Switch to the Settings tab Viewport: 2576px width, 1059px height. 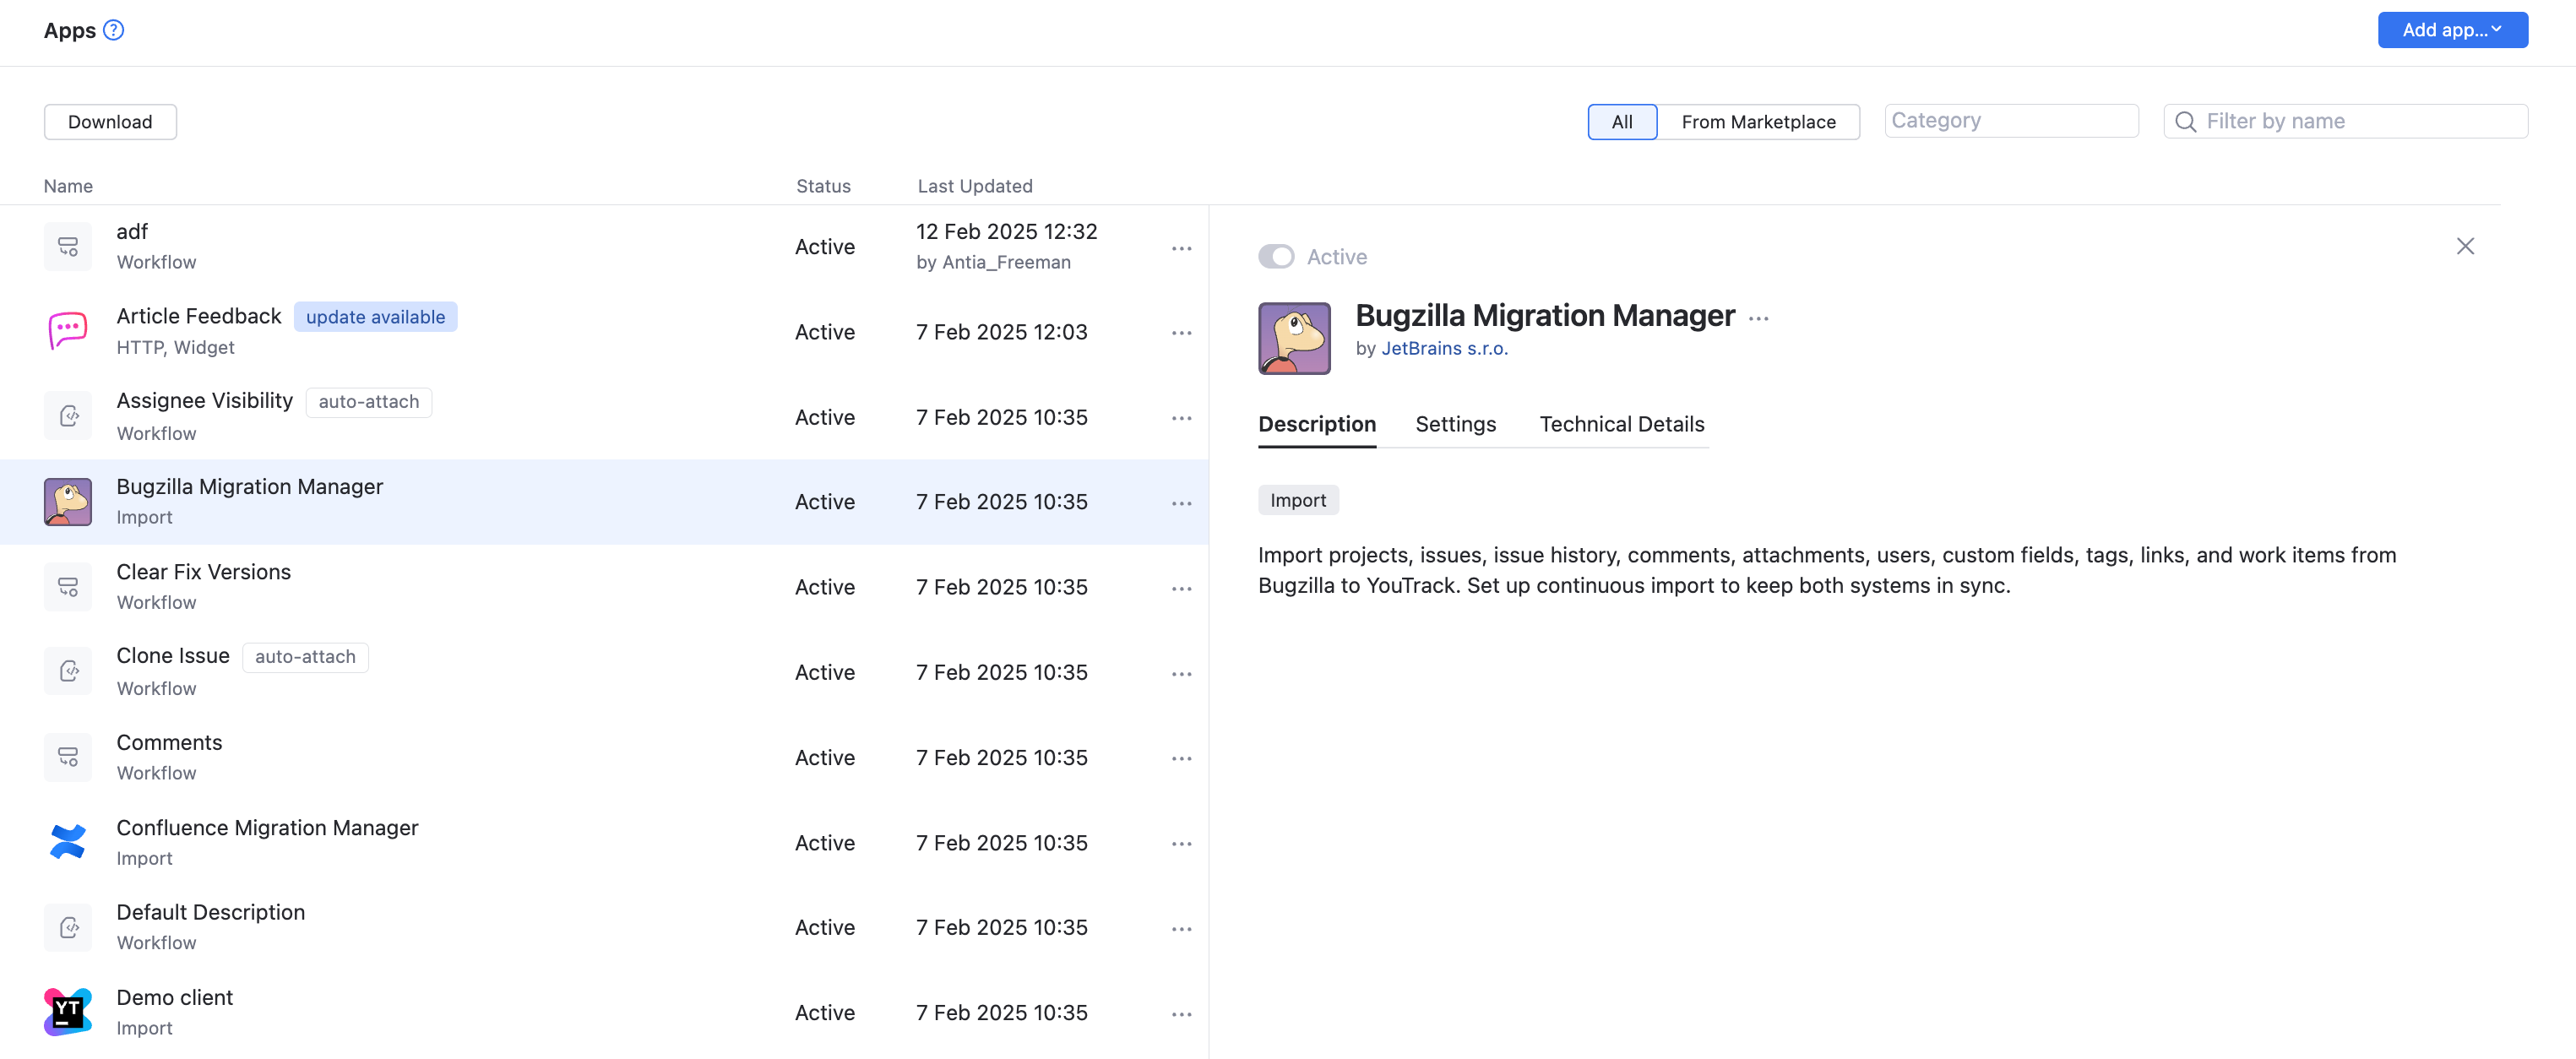pos(1455,424)
